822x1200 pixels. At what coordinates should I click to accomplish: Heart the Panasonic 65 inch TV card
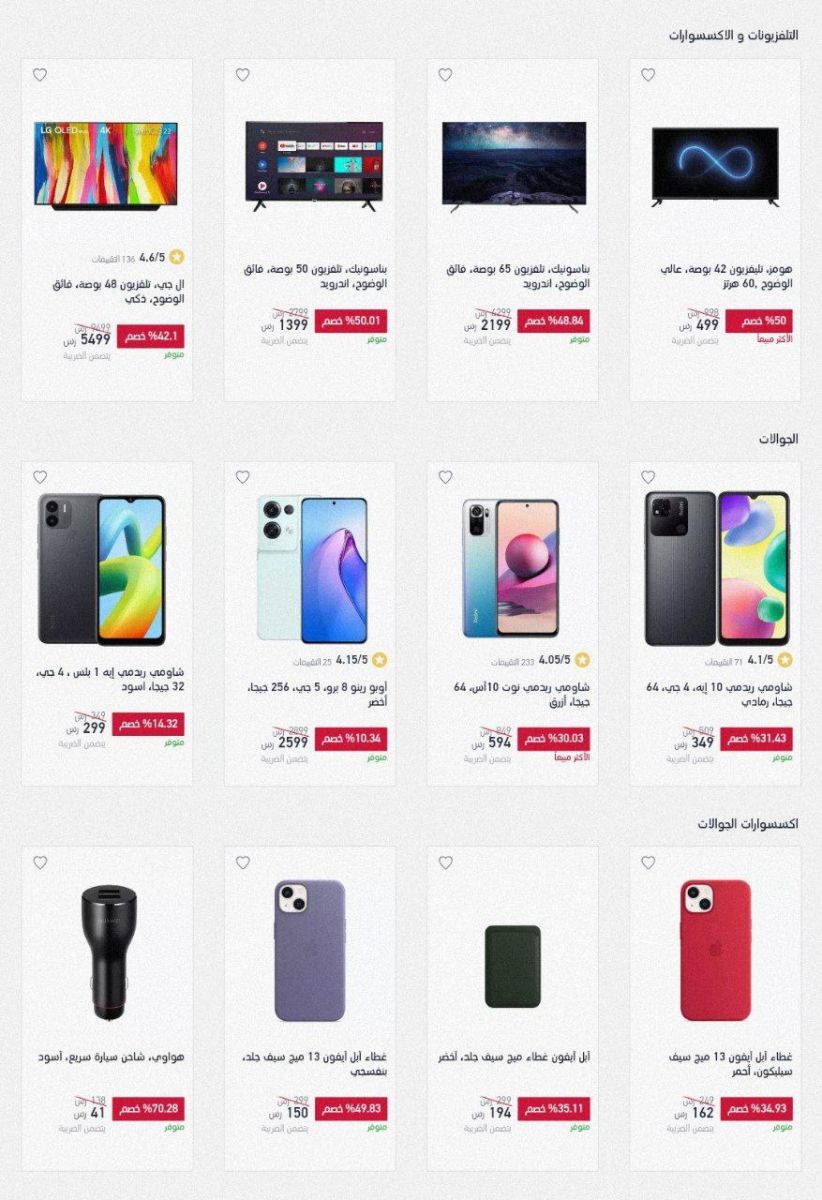click(x=445, y=75)
